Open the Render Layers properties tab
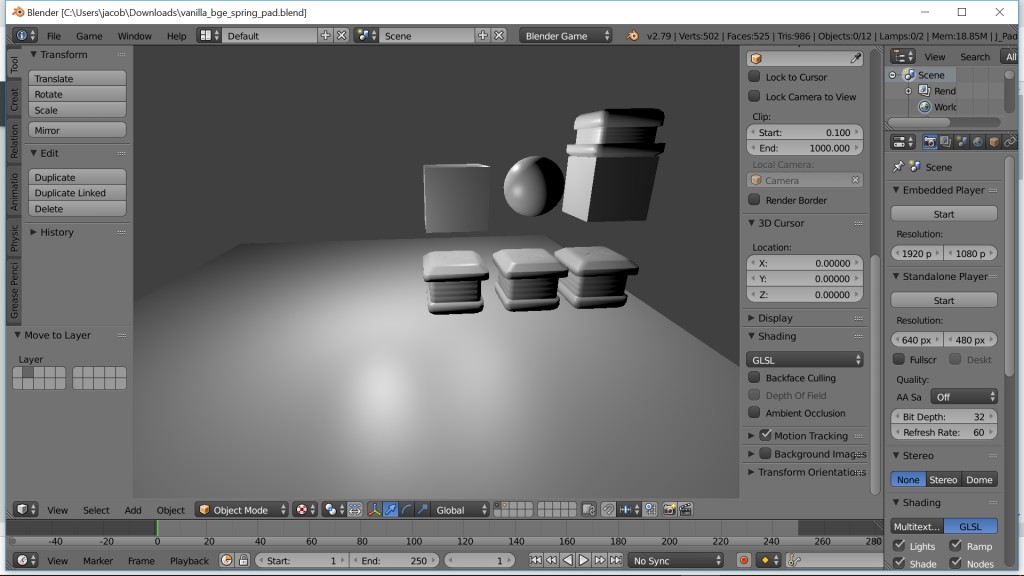Viewport: 1024px width, 576px height. coord(945,142)
